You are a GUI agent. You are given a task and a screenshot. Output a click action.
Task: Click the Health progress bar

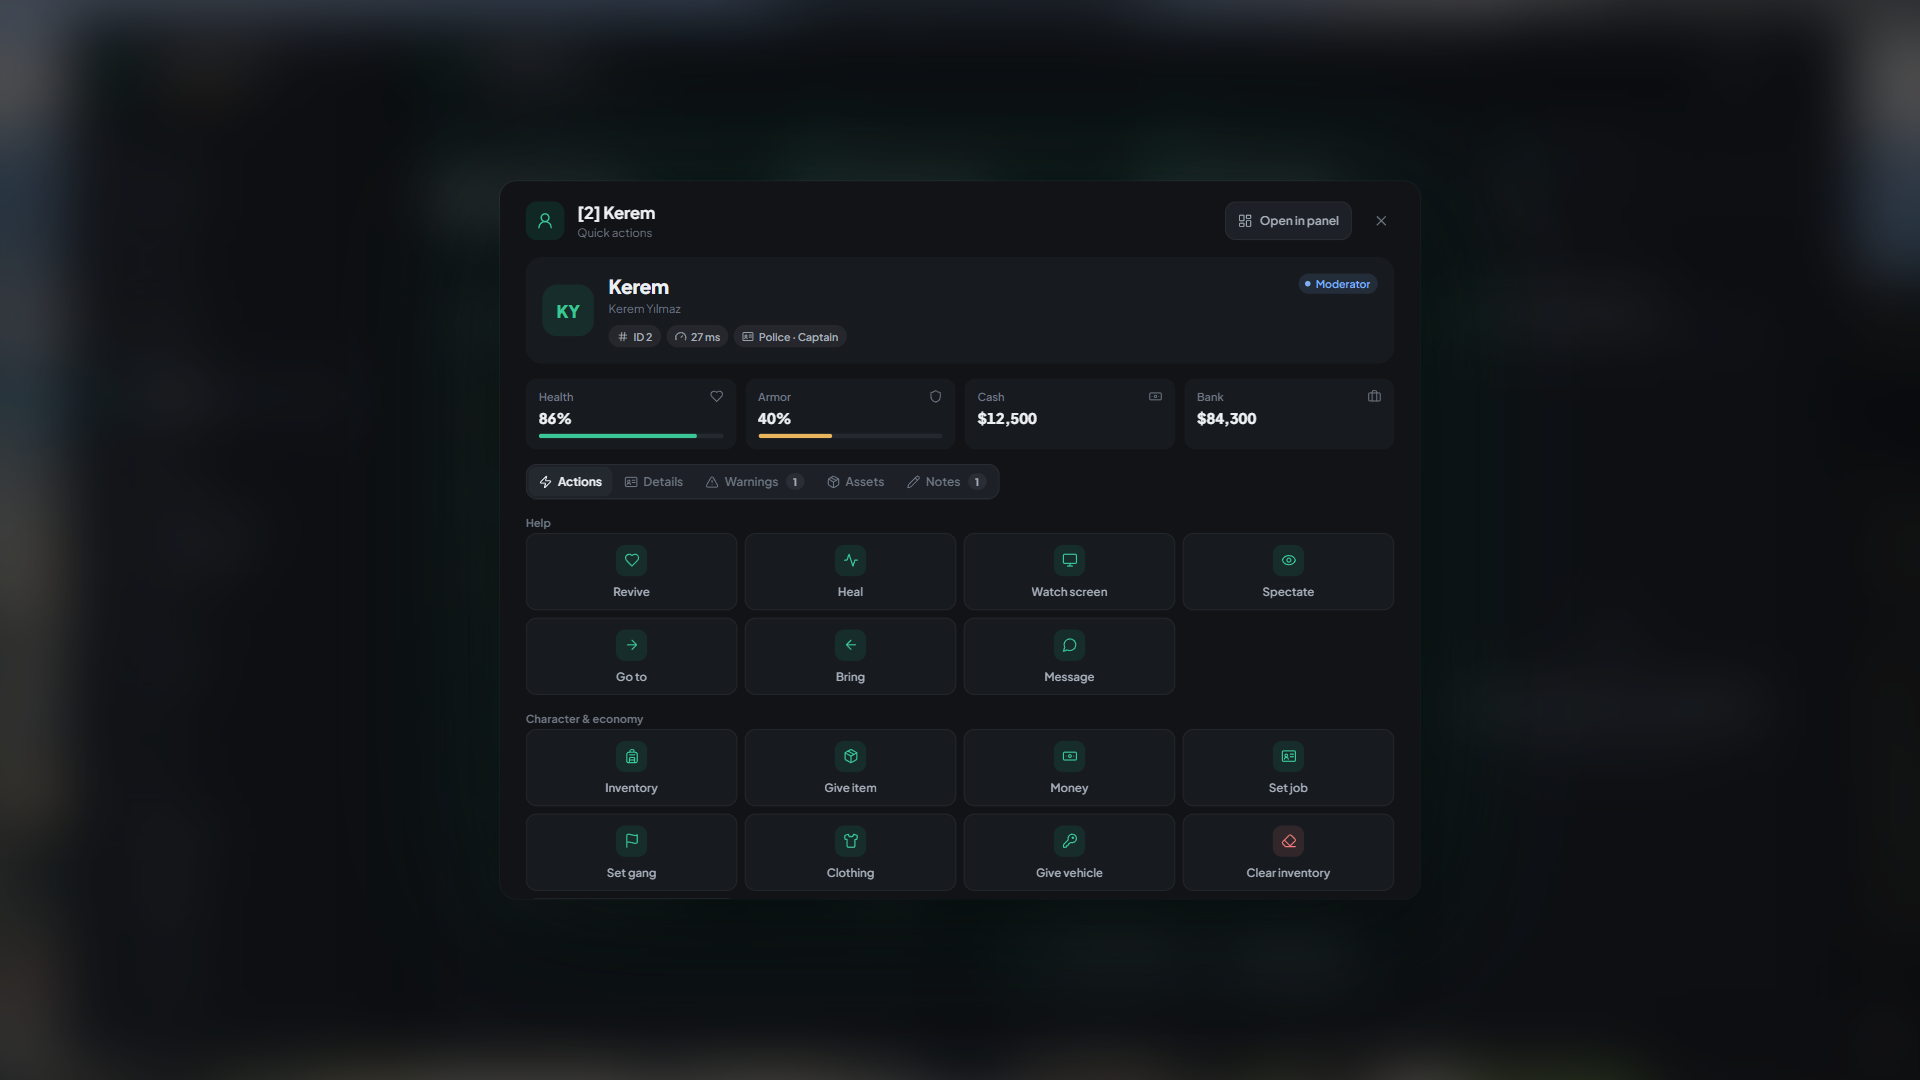click(x=631, y=436)
